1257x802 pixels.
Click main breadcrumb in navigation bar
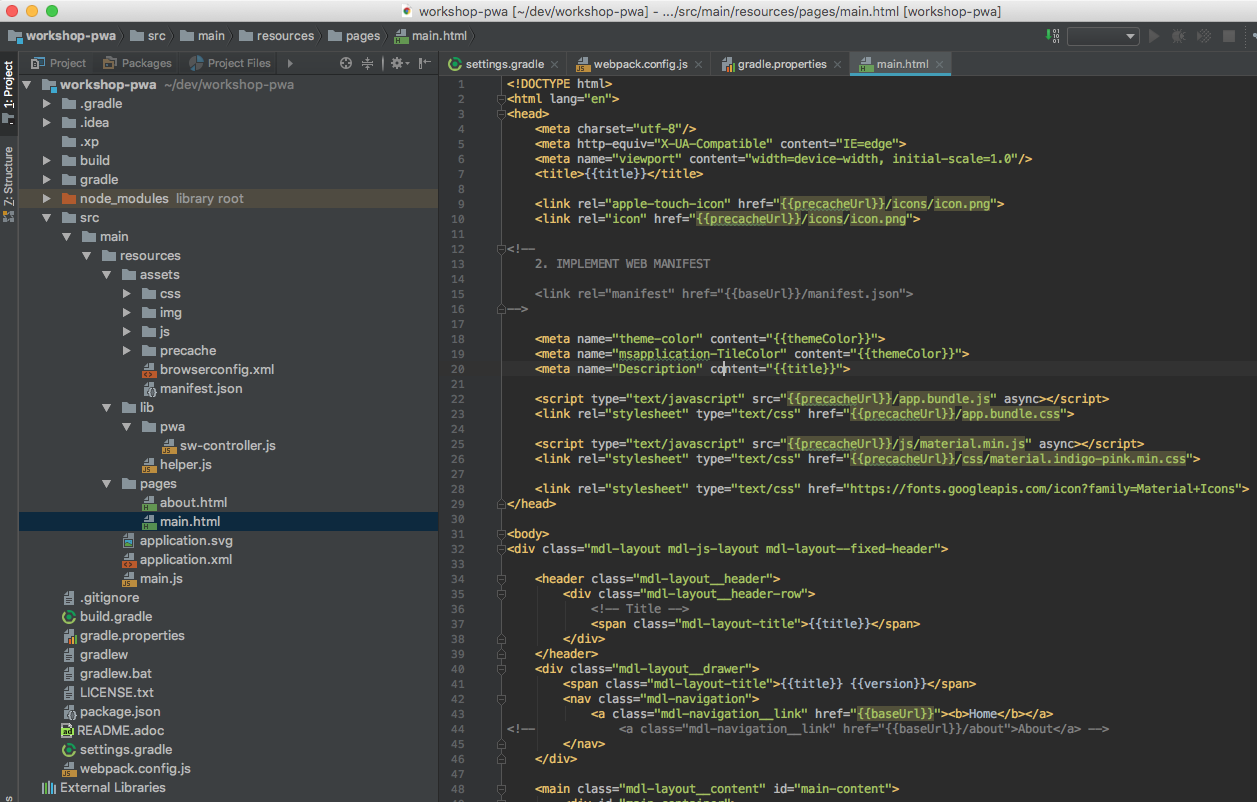click(x=201, y=36)
